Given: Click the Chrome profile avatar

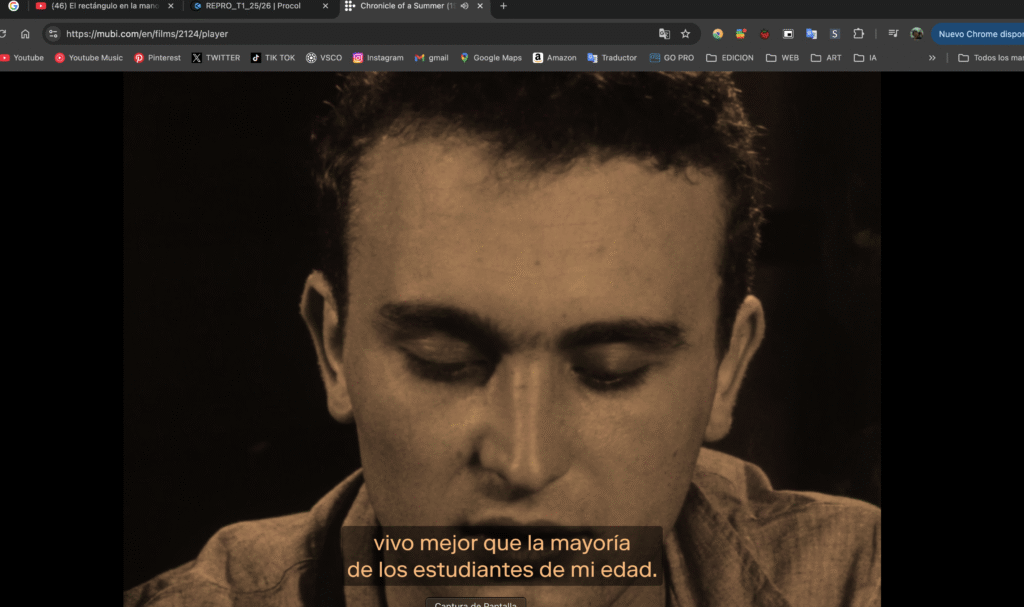Looking at the screenshot, I should point(916,33).
